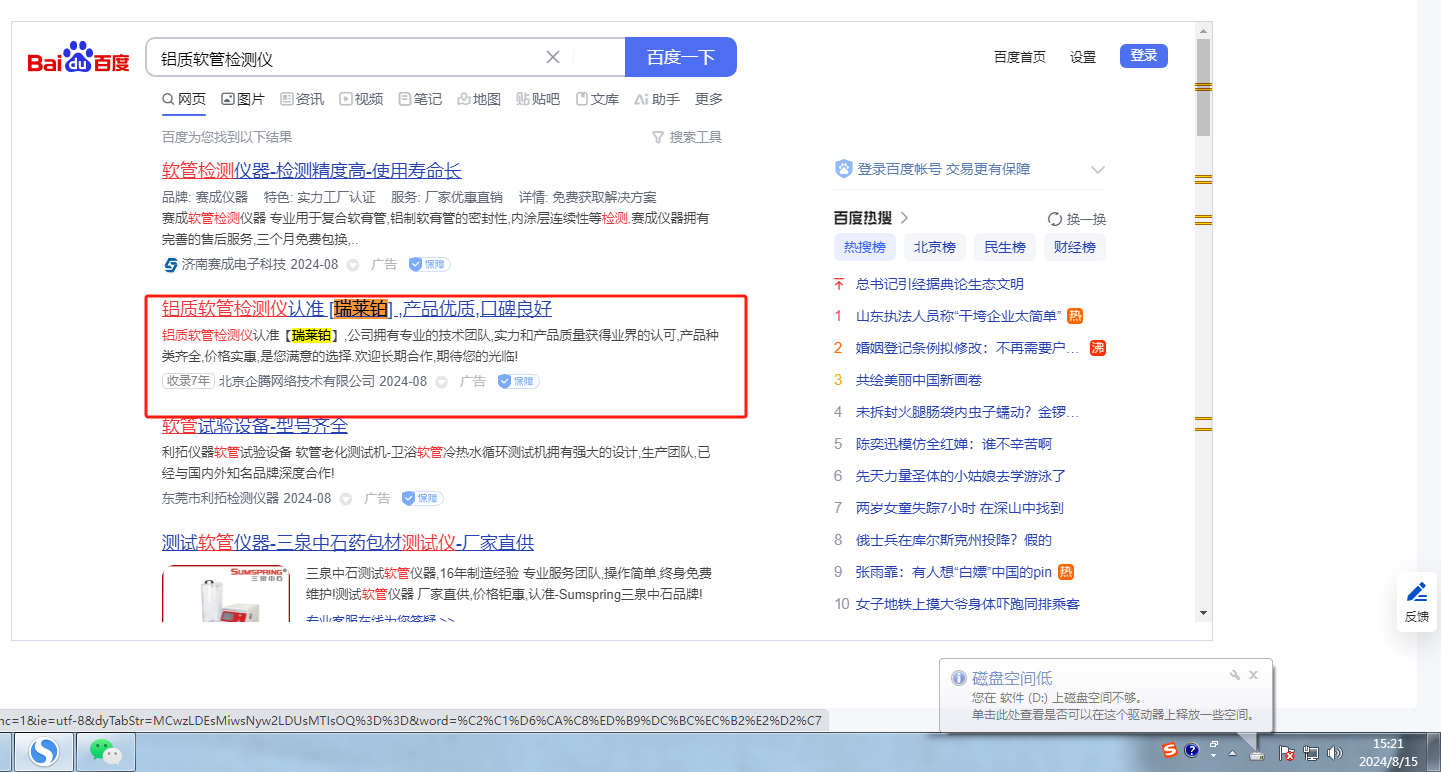1441x772 pixels.
Task: Click the 保障 badge for 北京企腾网络技术有限公司
Action: pos(518,381)
